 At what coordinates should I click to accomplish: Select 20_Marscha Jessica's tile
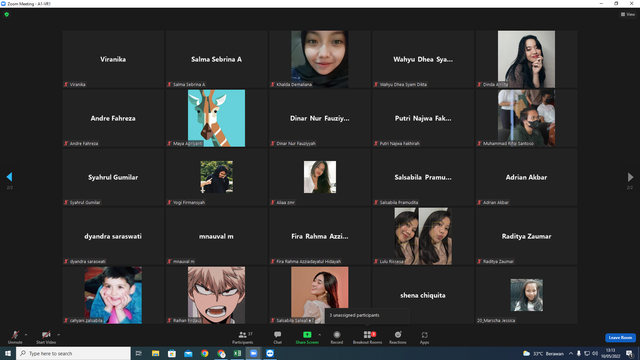pos(526,295)
